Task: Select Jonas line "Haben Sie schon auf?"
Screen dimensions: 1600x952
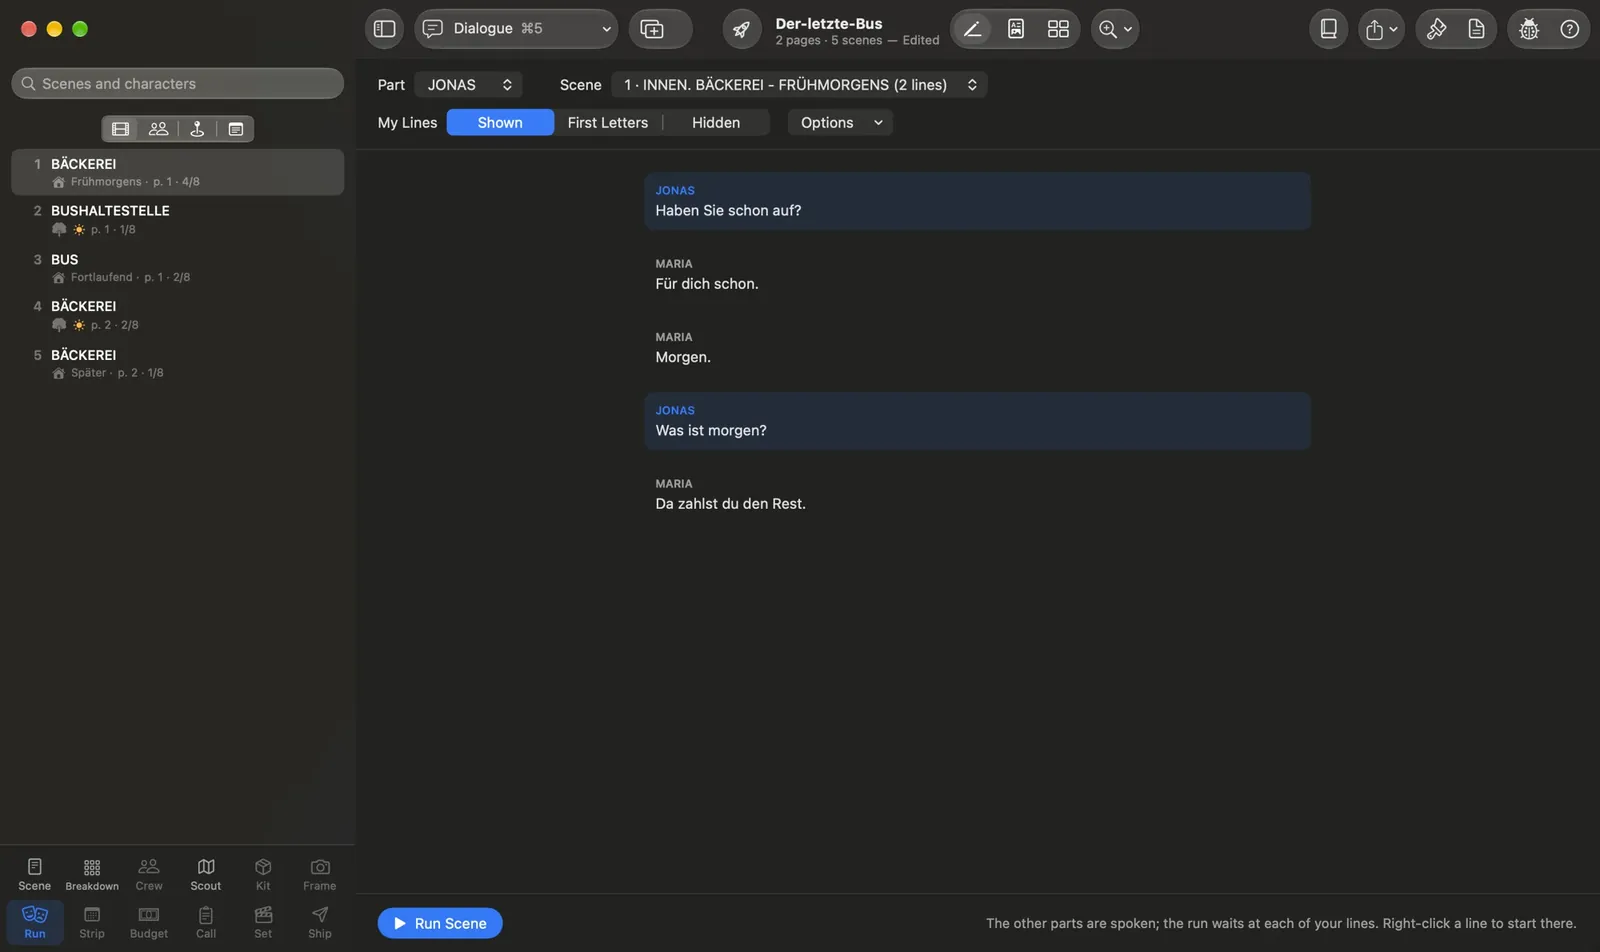Action: (x=977, y=201)
